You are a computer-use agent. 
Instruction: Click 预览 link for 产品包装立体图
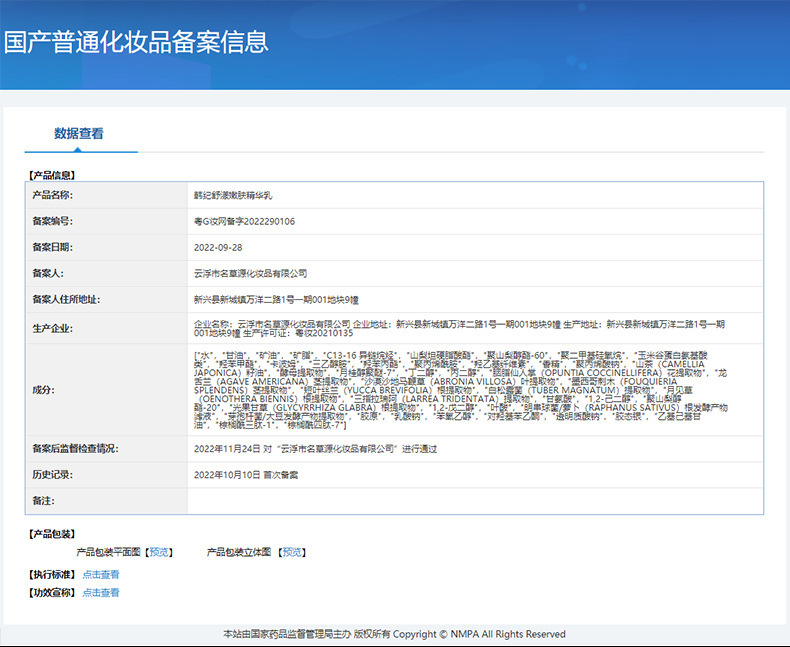coord(293,552)
